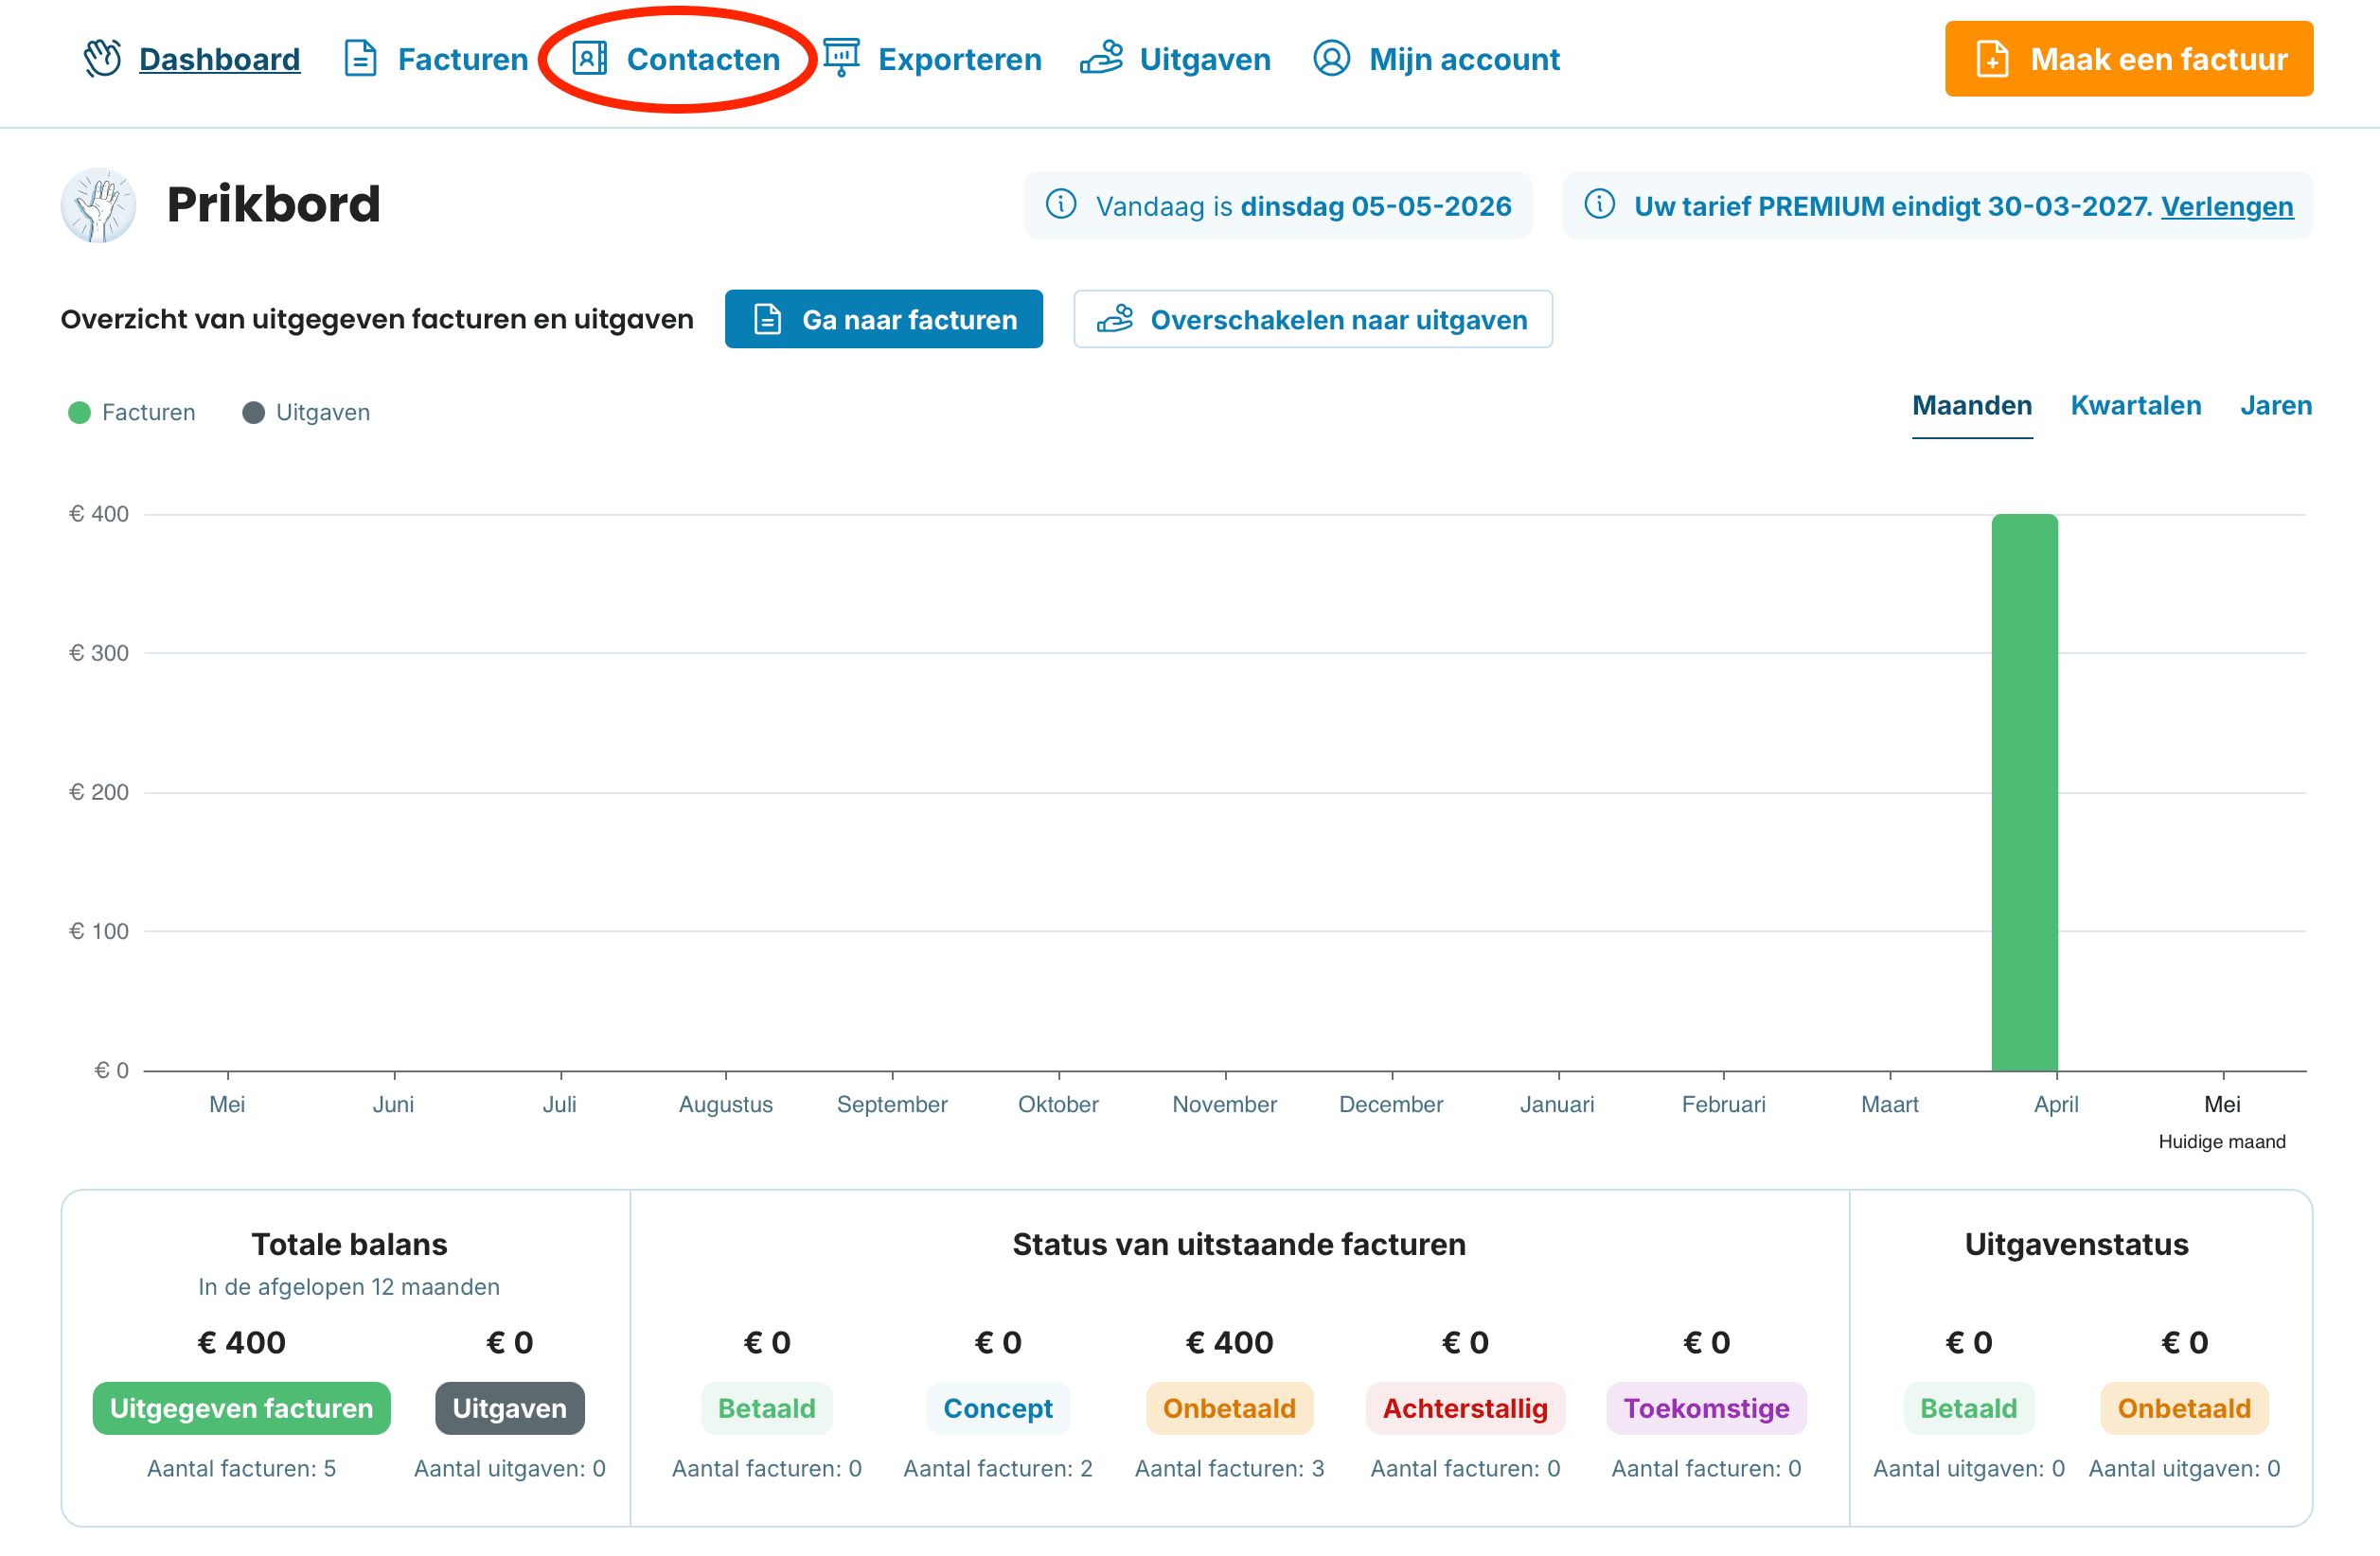Click Overschakelen naar uitgaven button
Screen dimensions: 2380x1556
pos(1312,319)
